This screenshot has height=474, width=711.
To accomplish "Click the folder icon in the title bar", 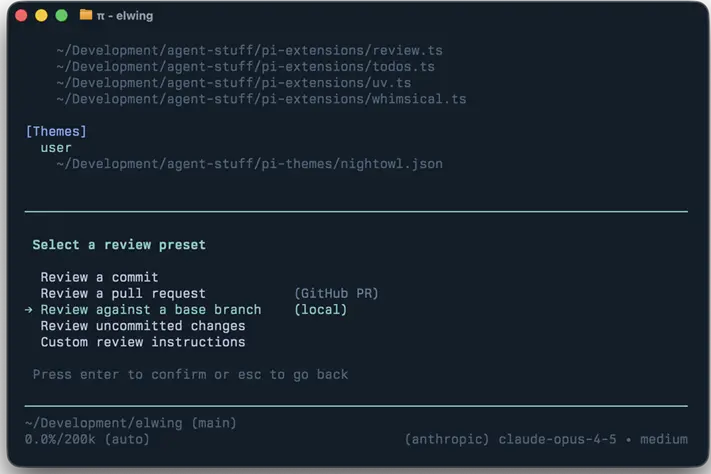I will pyautogui.click(x=86, y=16).
